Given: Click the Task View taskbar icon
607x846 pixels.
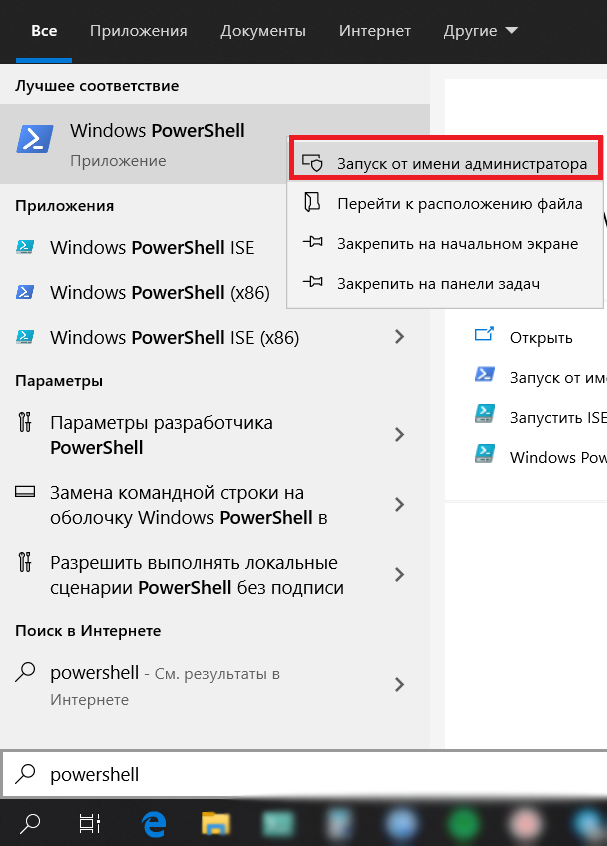Looking at the screenshot, I should [x=90, y=823].
